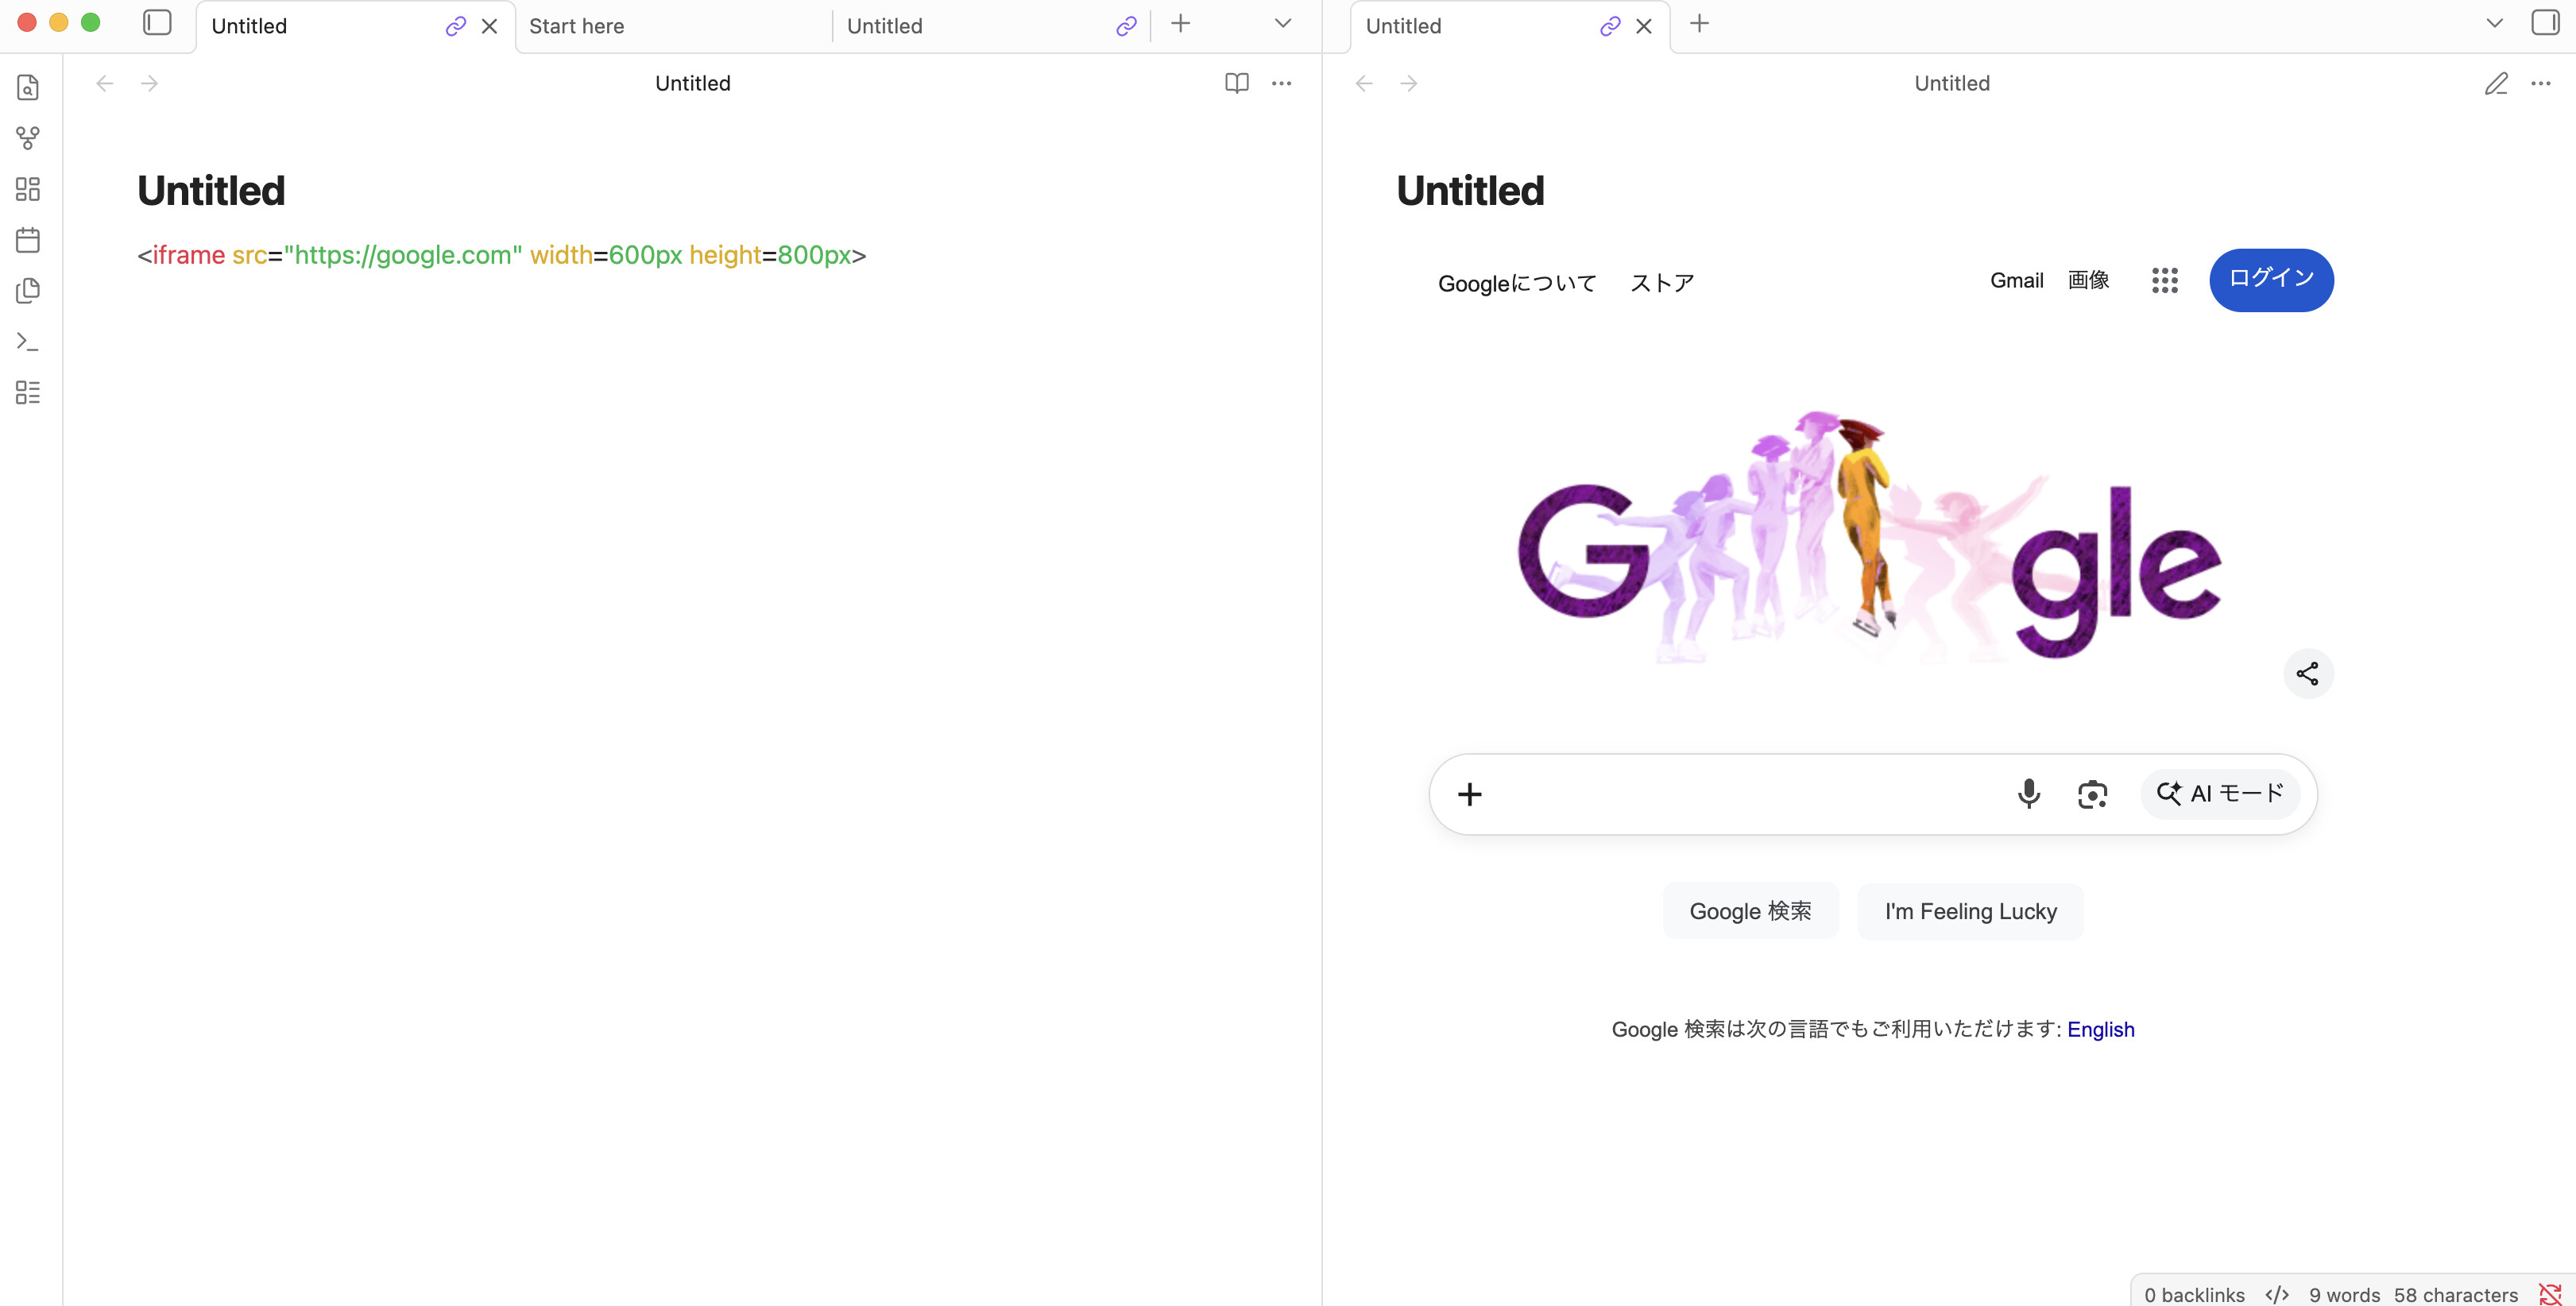Expand right pane tab list chevron

[x=2494, y=23]
